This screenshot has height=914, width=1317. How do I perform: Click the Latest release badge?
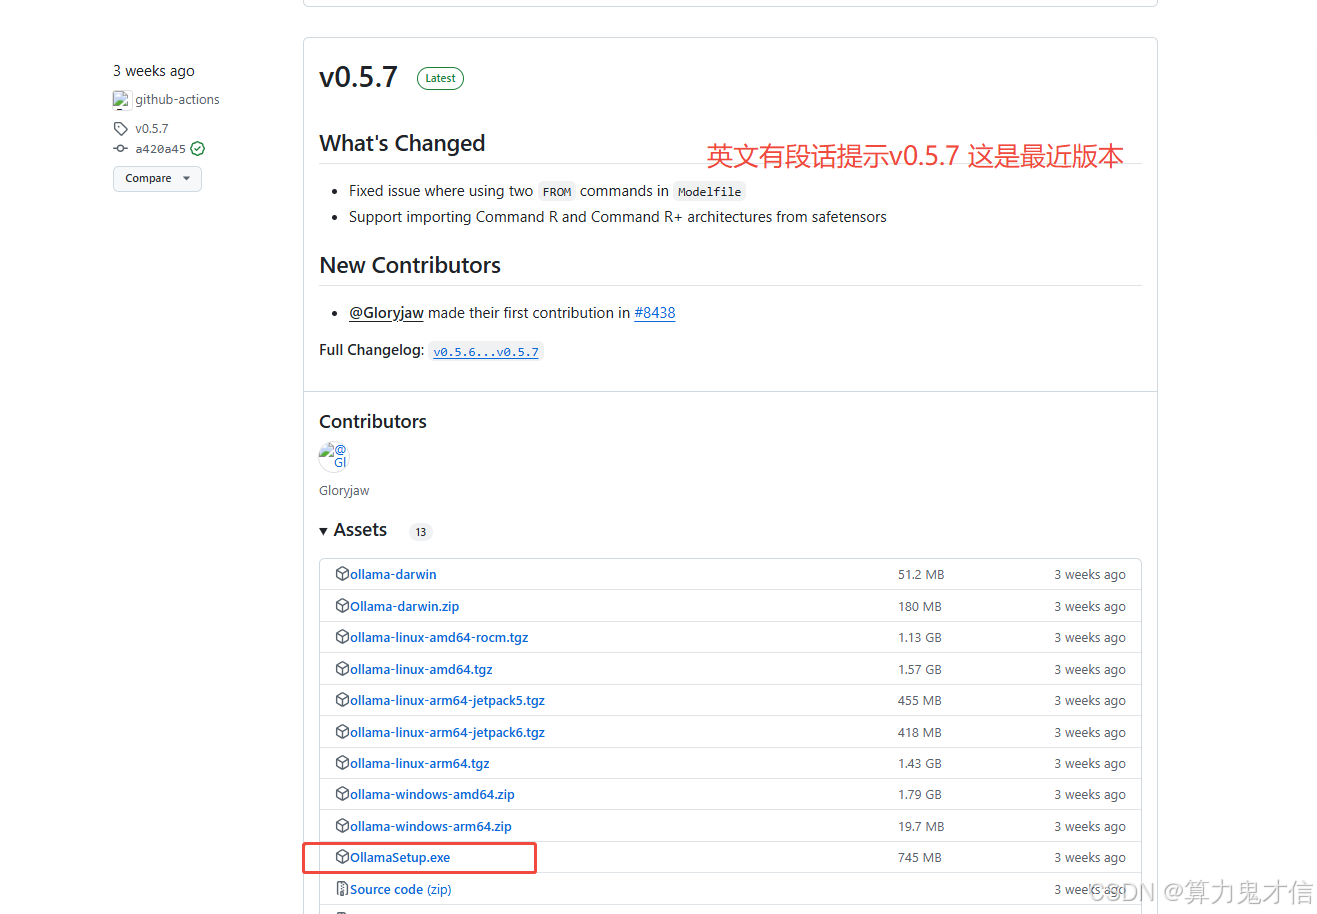[440, 78]
